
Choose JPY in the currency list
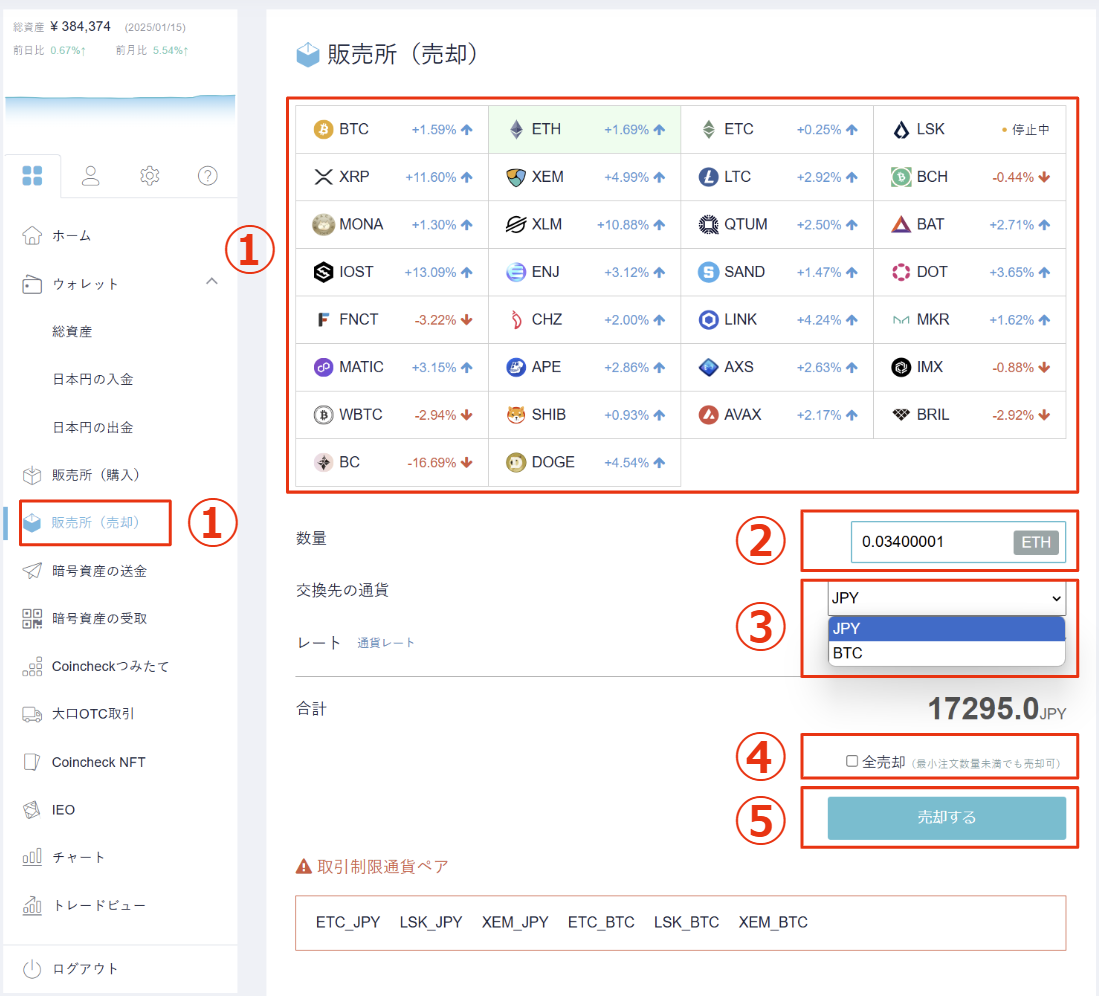(946, 629)
